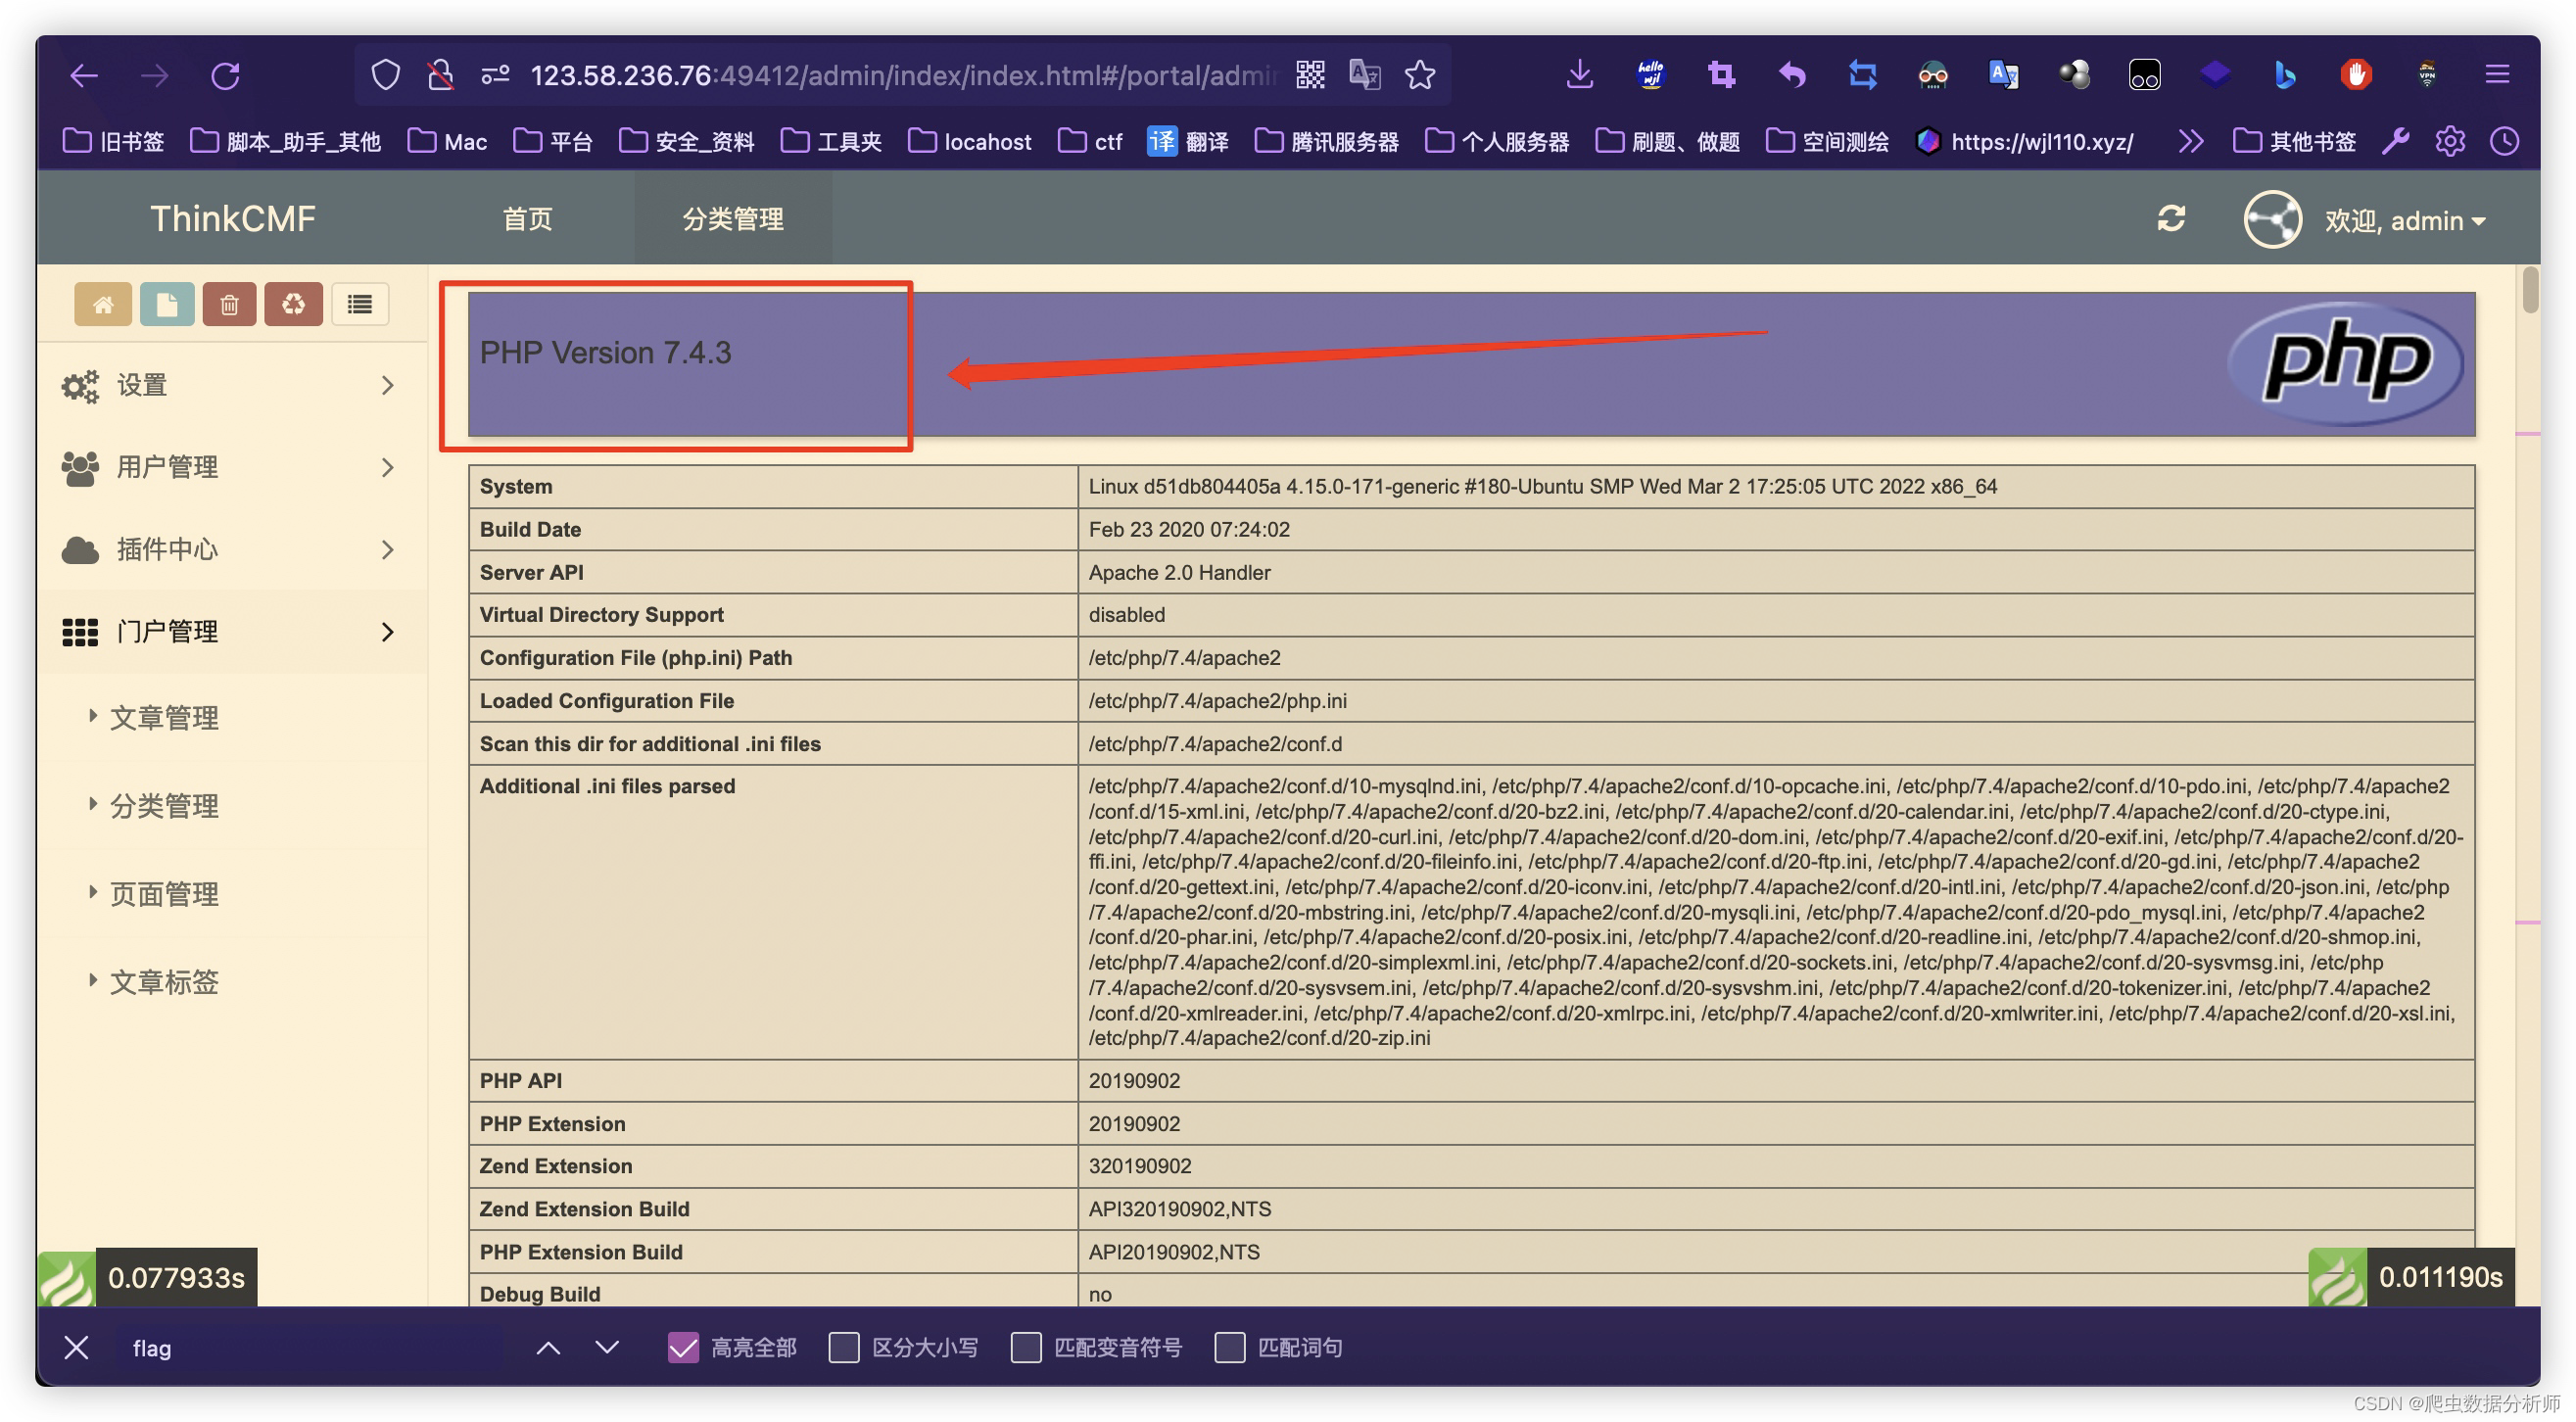Viewport: 2576px width, 1422px height.
Task: Jump to next find match arrow
Action: [607, 1347]
